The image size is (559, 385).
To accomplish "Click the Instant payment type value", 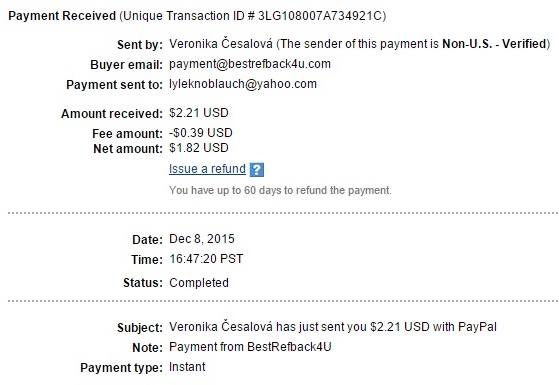I will coord(187,366).
